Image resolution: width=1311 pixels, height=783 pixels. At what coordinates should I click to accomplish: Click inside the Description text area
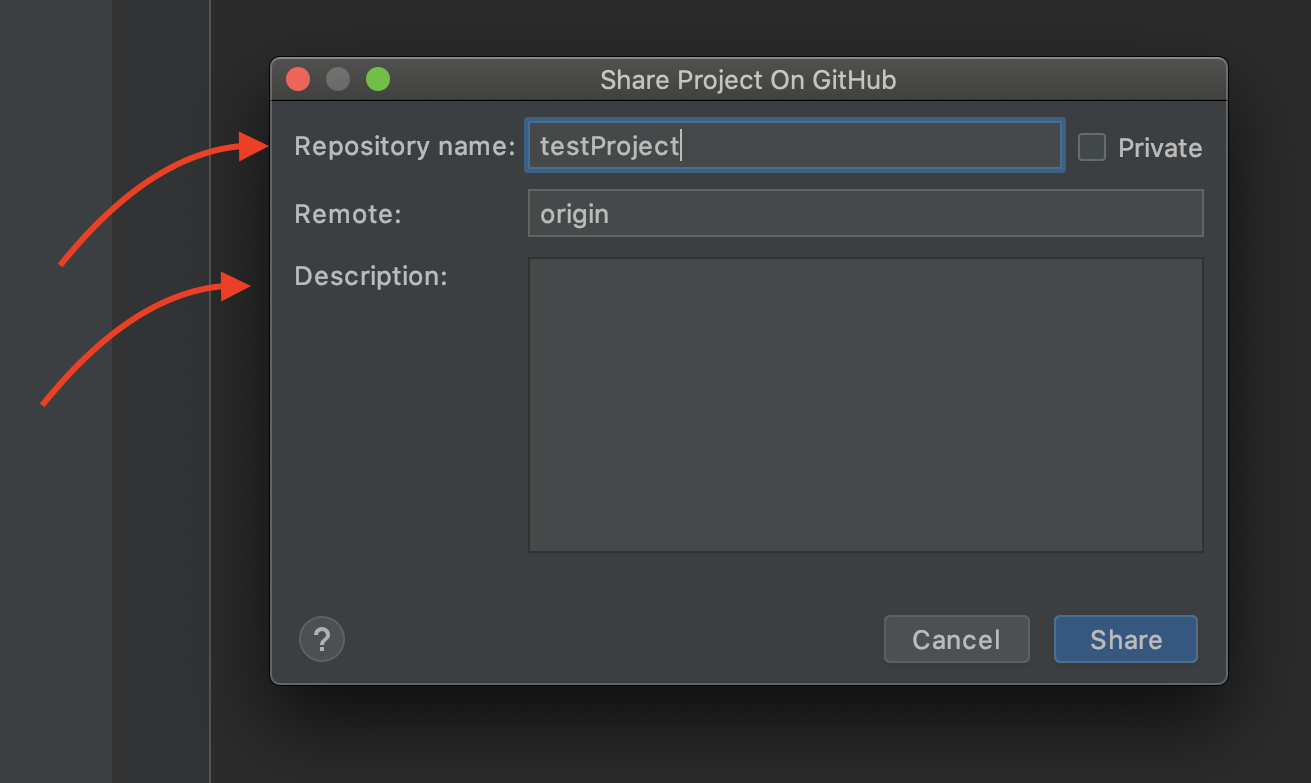pyautogui.click(x=865, y=405)
